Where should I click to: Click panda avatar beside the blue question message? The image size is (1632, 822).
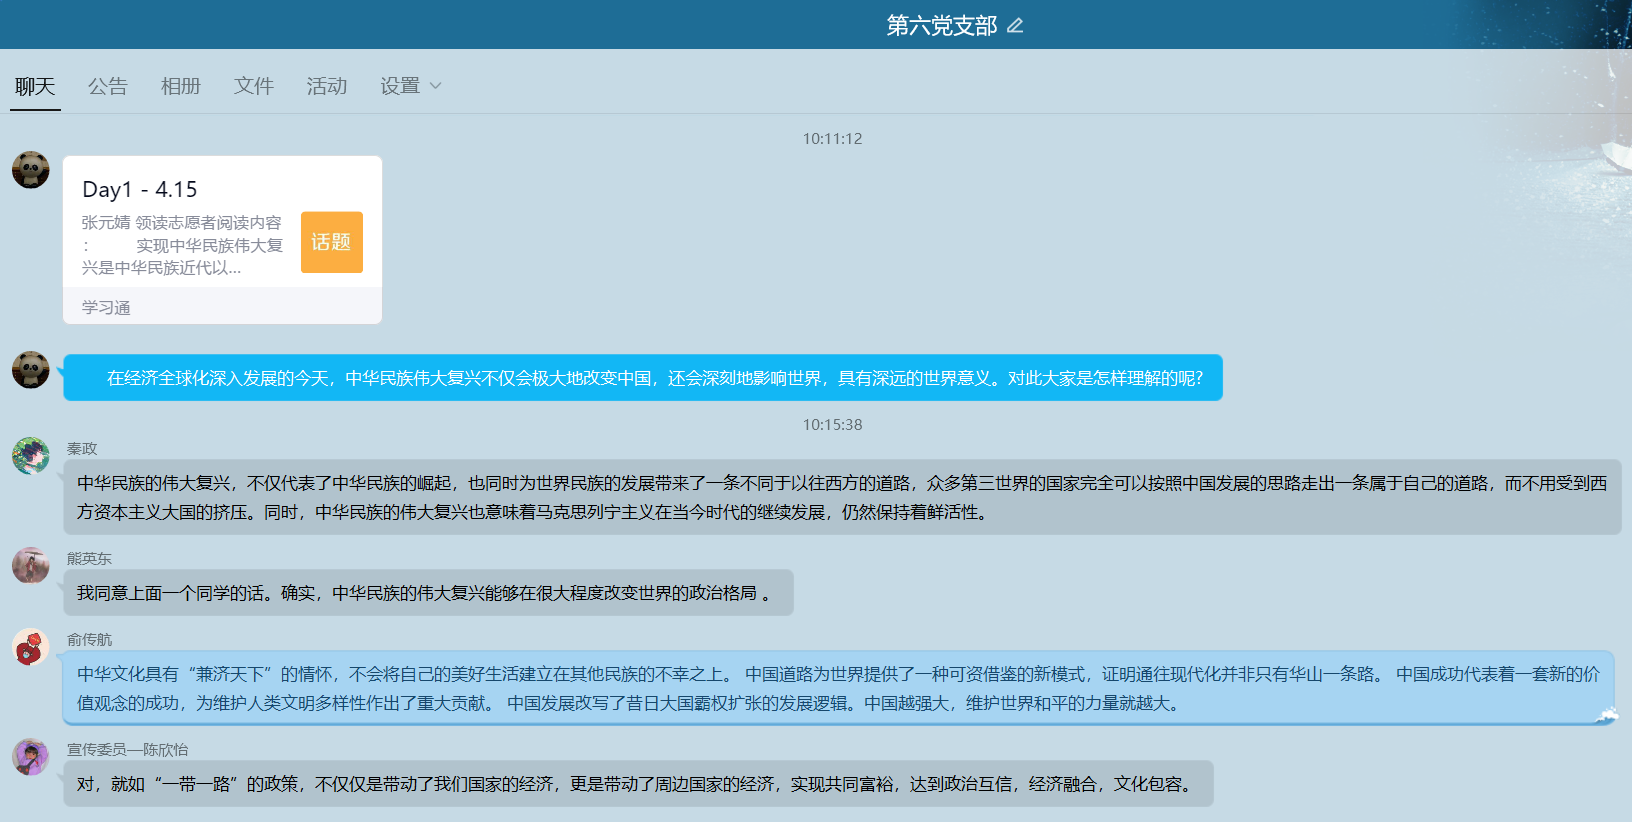point(31,370)
